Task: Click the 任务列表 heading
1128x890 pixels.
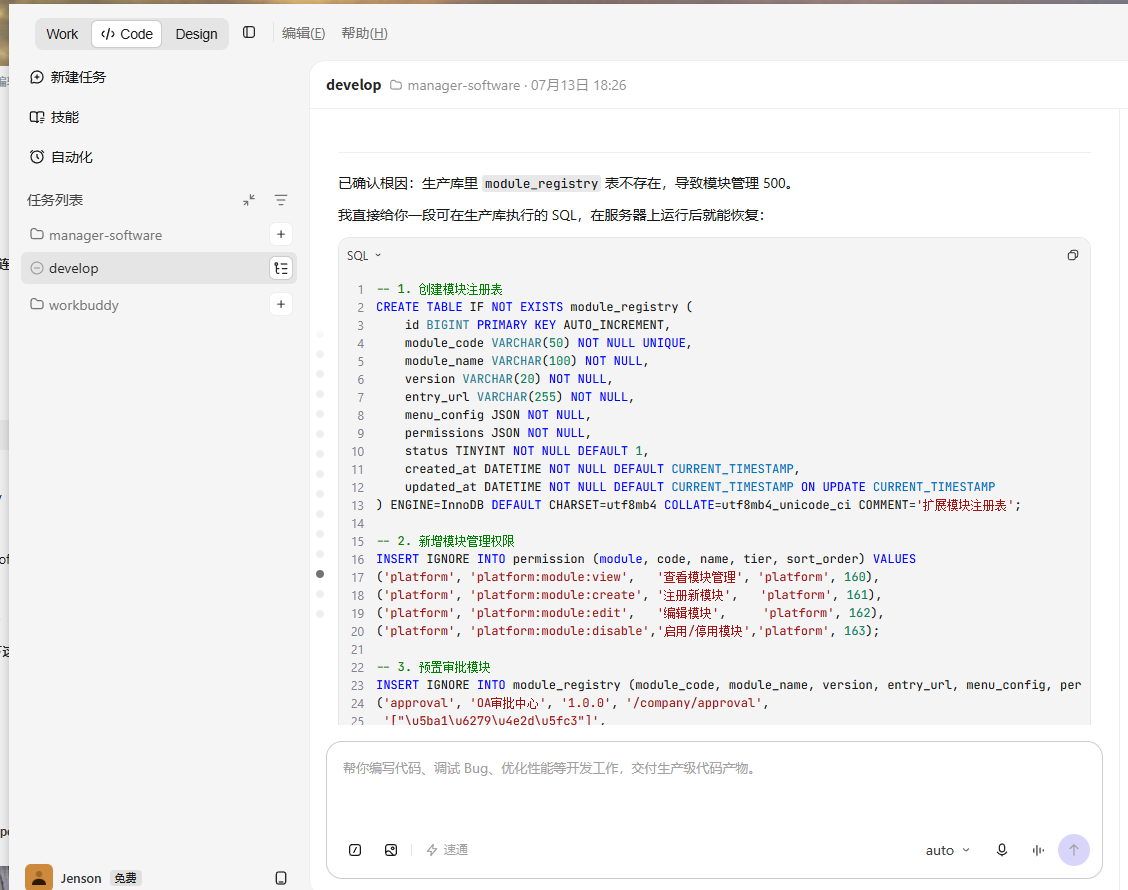Action: tap(55, 200)
